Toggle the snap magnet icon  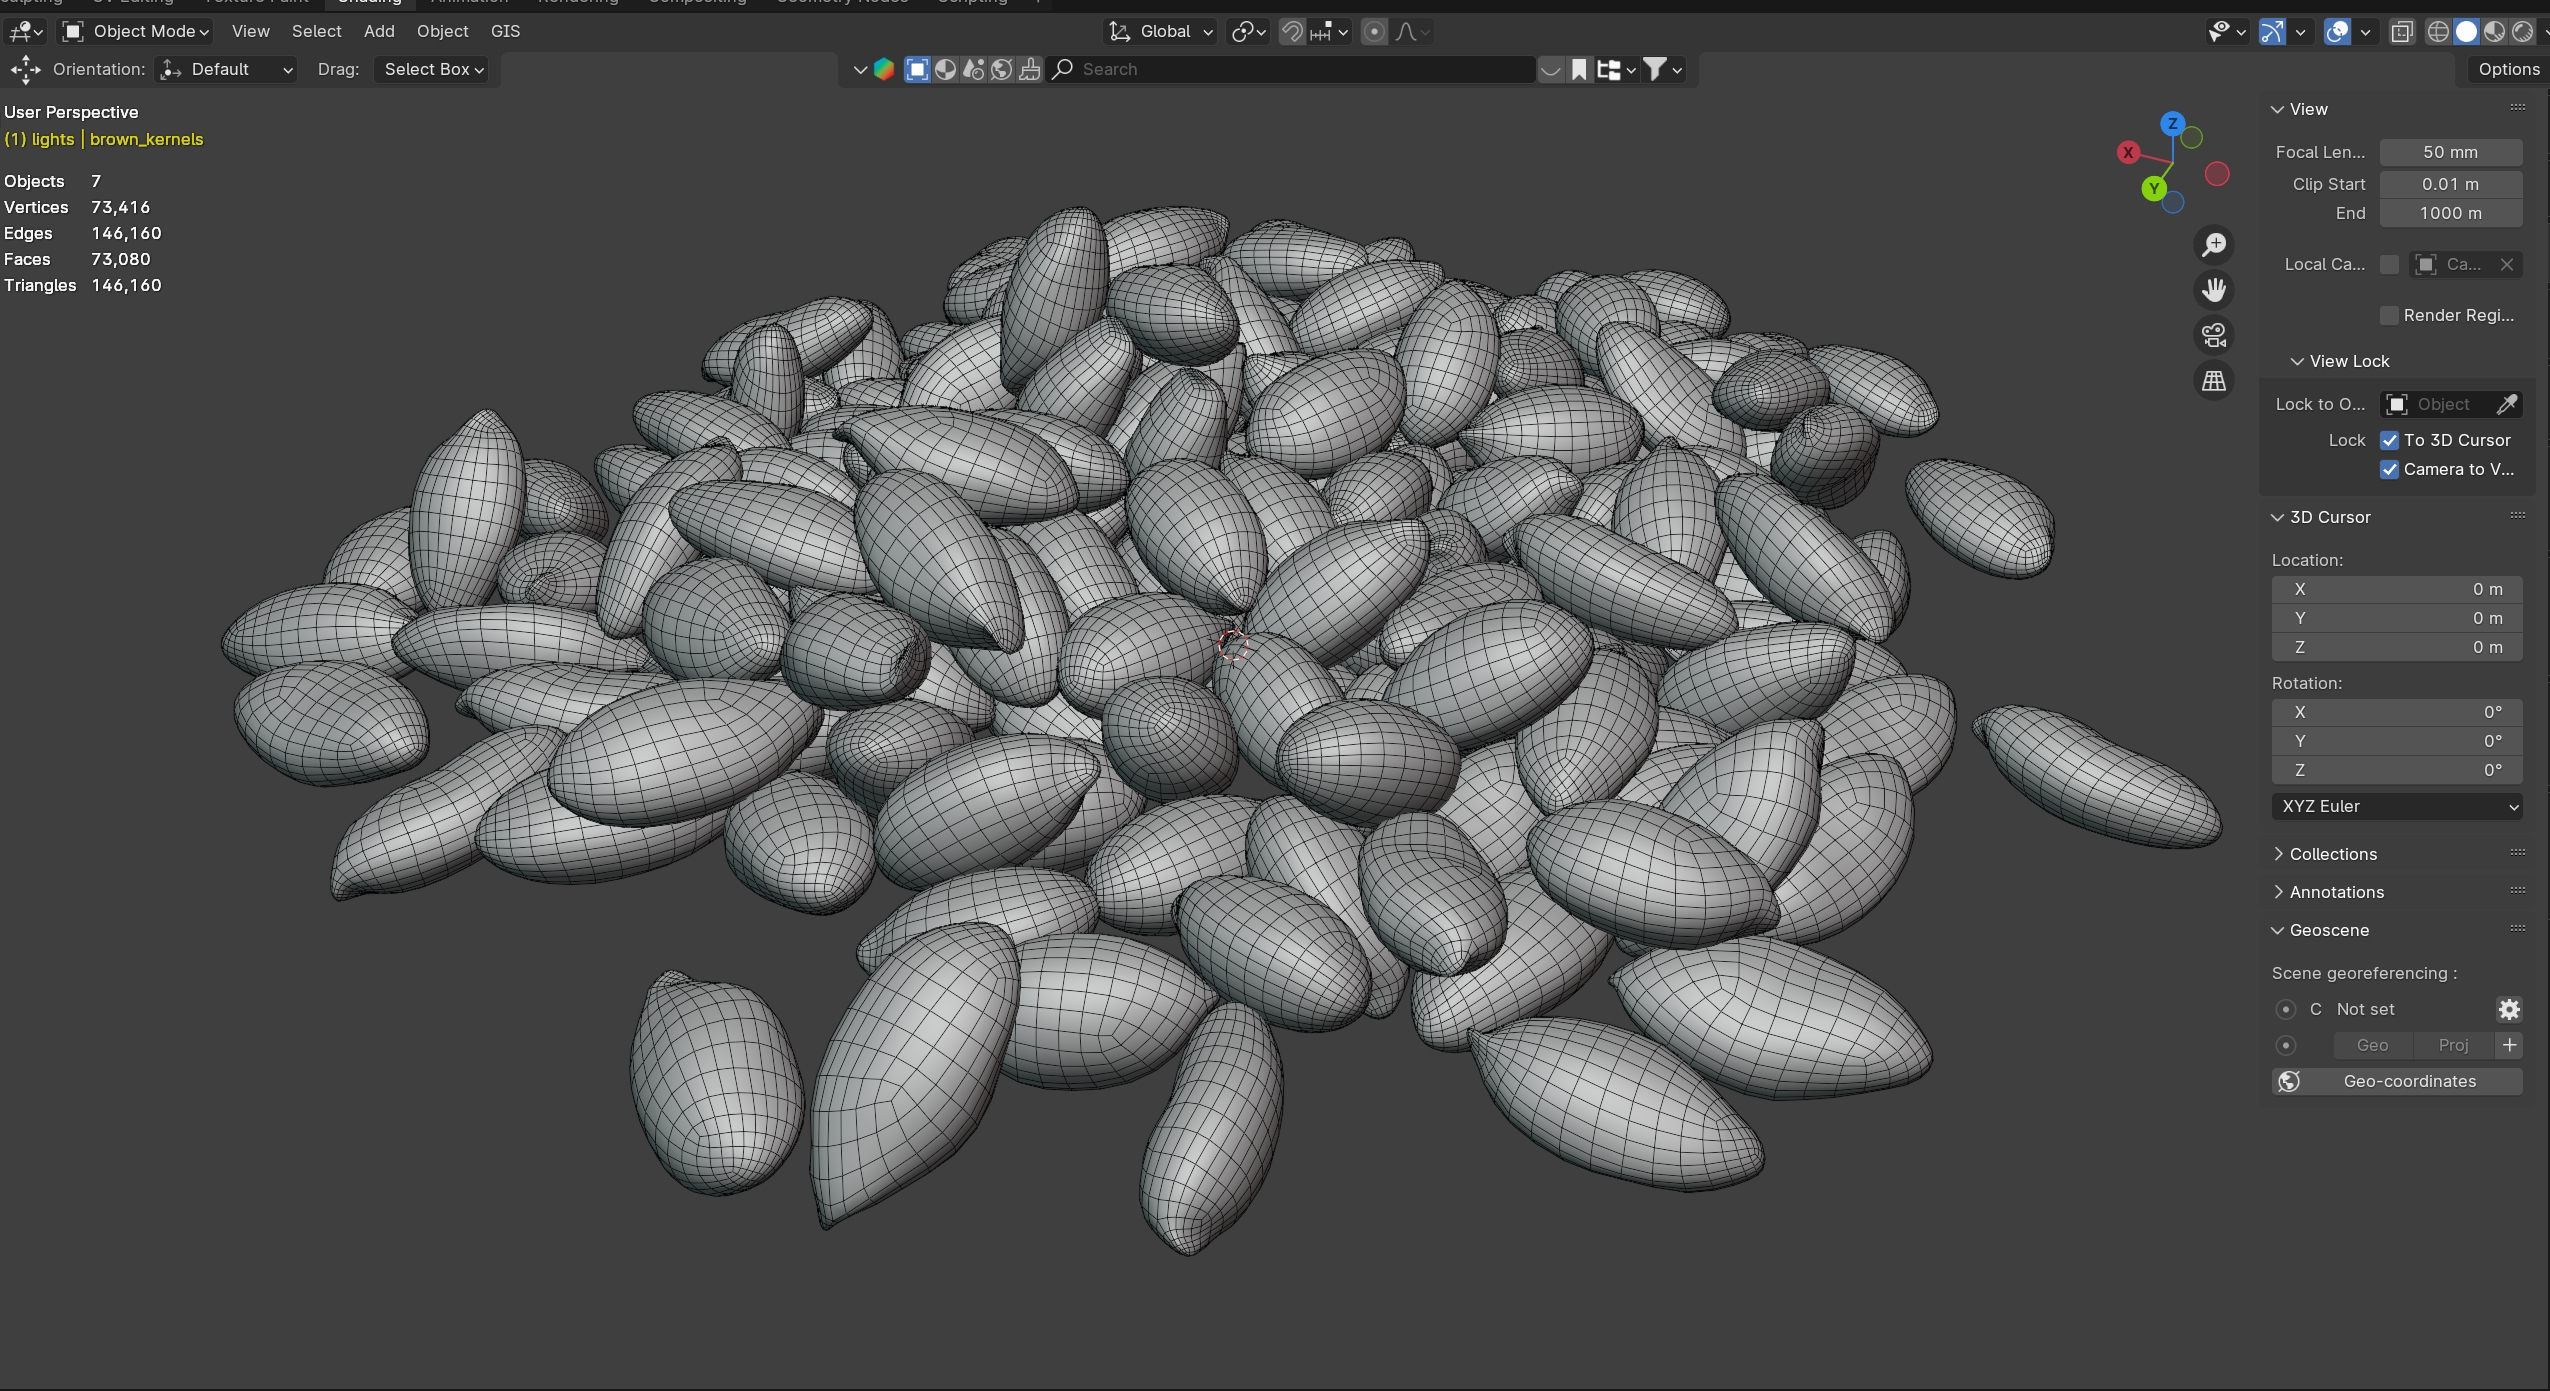1292,32
